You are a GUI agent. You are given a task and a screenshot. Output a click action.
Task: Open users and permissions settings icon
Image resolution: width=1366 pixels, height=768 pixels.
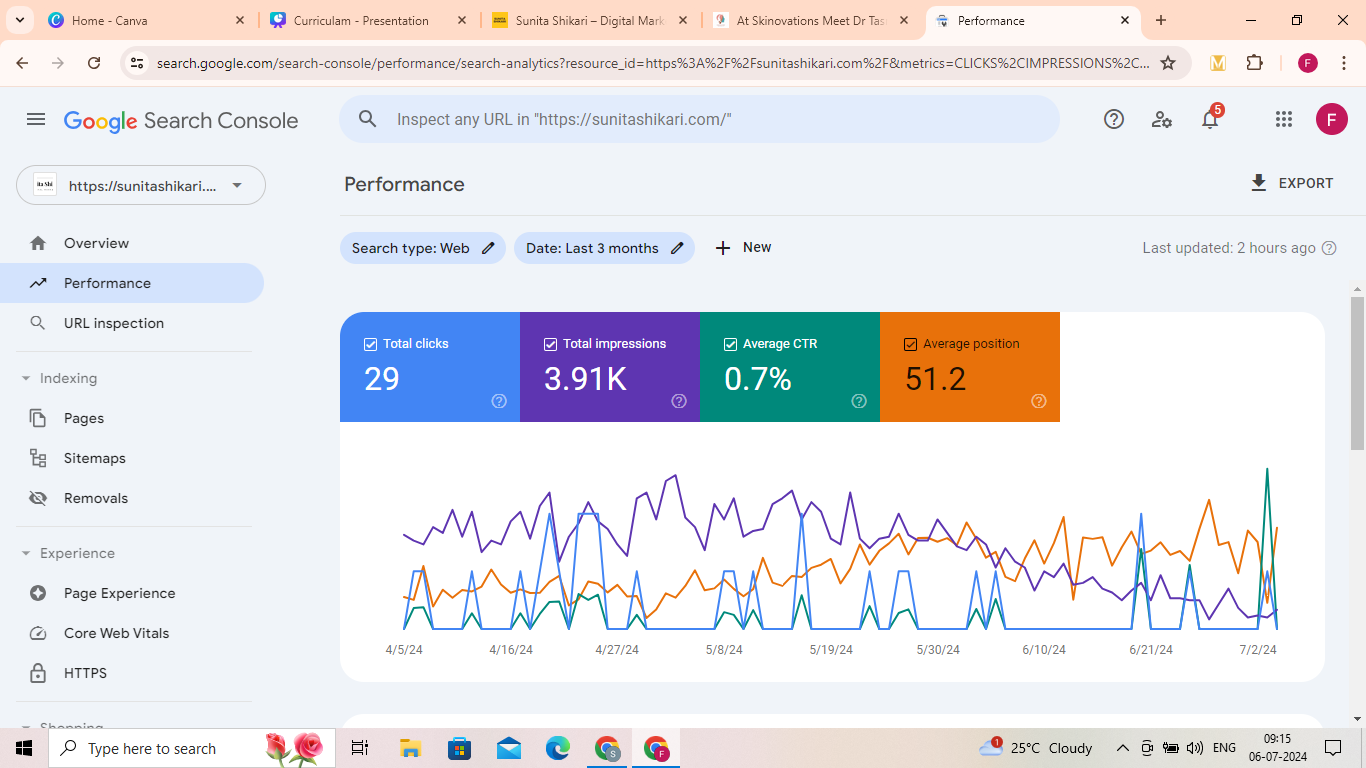point(1162,120)
